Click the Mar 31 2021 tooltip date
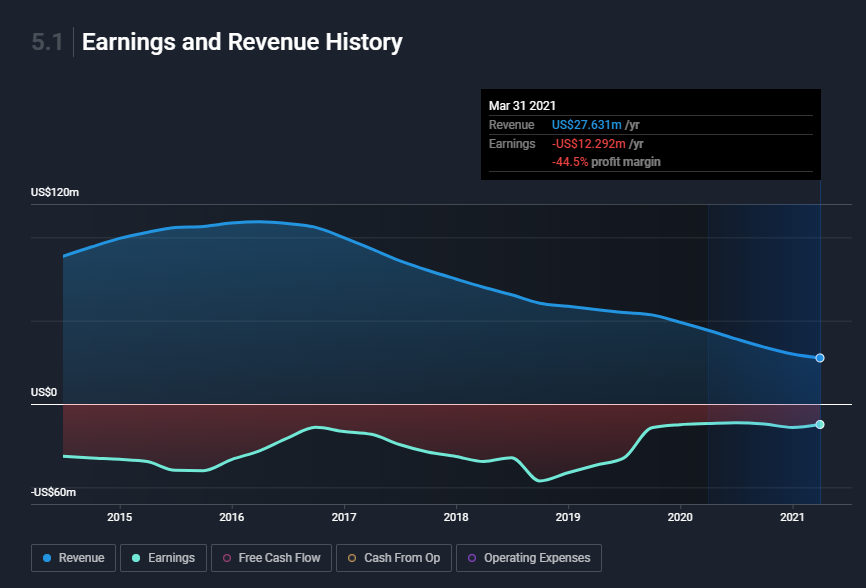Image resolution: width=866 pixels, height=588 pixels. 522,105
